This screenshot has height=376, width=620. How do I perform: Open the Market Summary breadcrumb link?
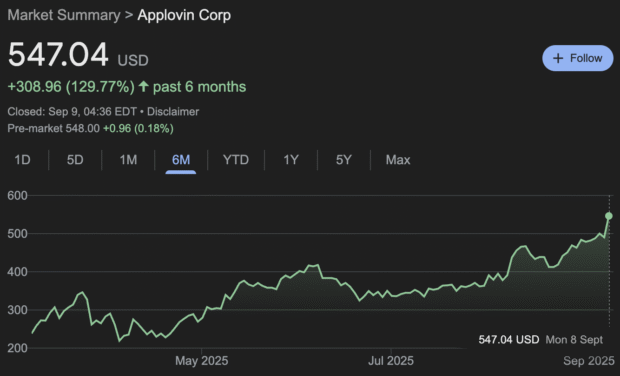tap(64, 15)
